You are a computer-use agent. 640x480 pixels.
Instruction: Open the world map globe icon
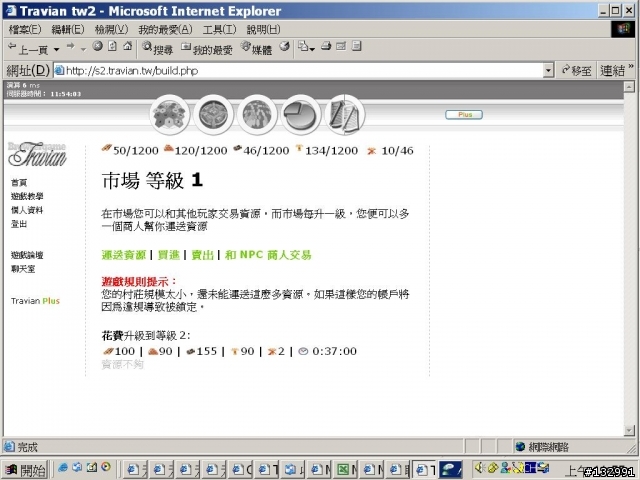(x=257, y=115)
